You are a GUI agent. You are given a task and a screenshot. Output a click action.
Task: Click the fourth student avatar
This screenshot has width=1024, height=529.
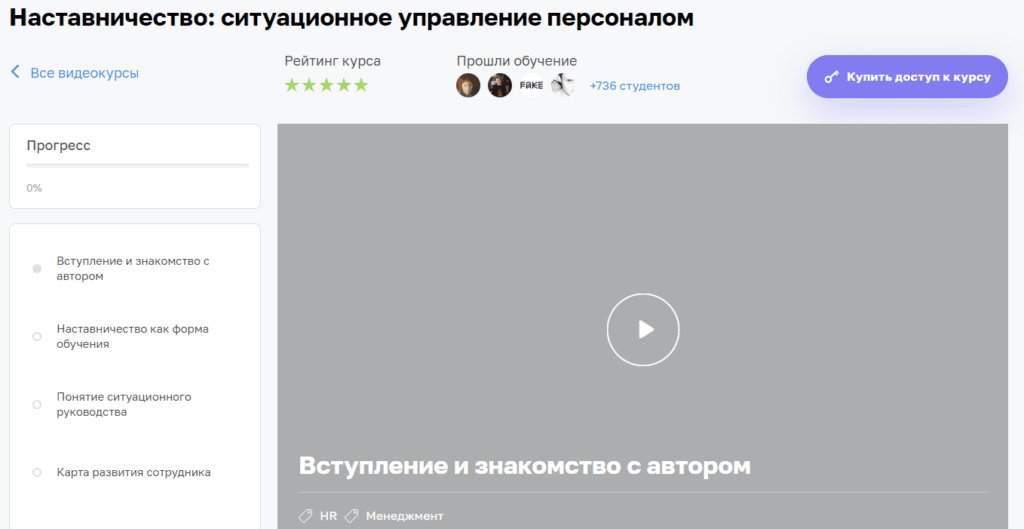[562, 86]
